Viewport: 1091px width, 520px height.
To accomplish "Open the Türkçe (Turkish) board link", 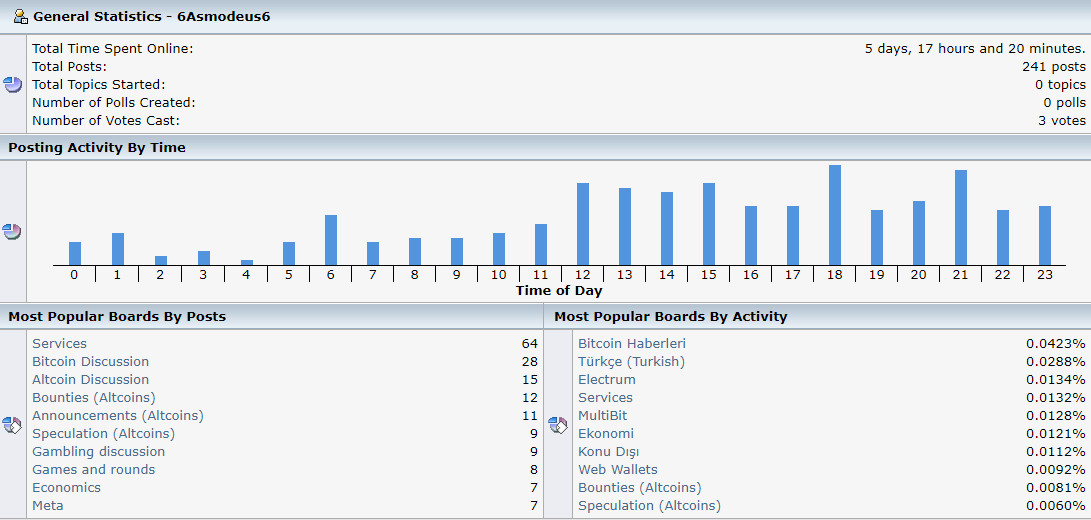I will [632, 361].
